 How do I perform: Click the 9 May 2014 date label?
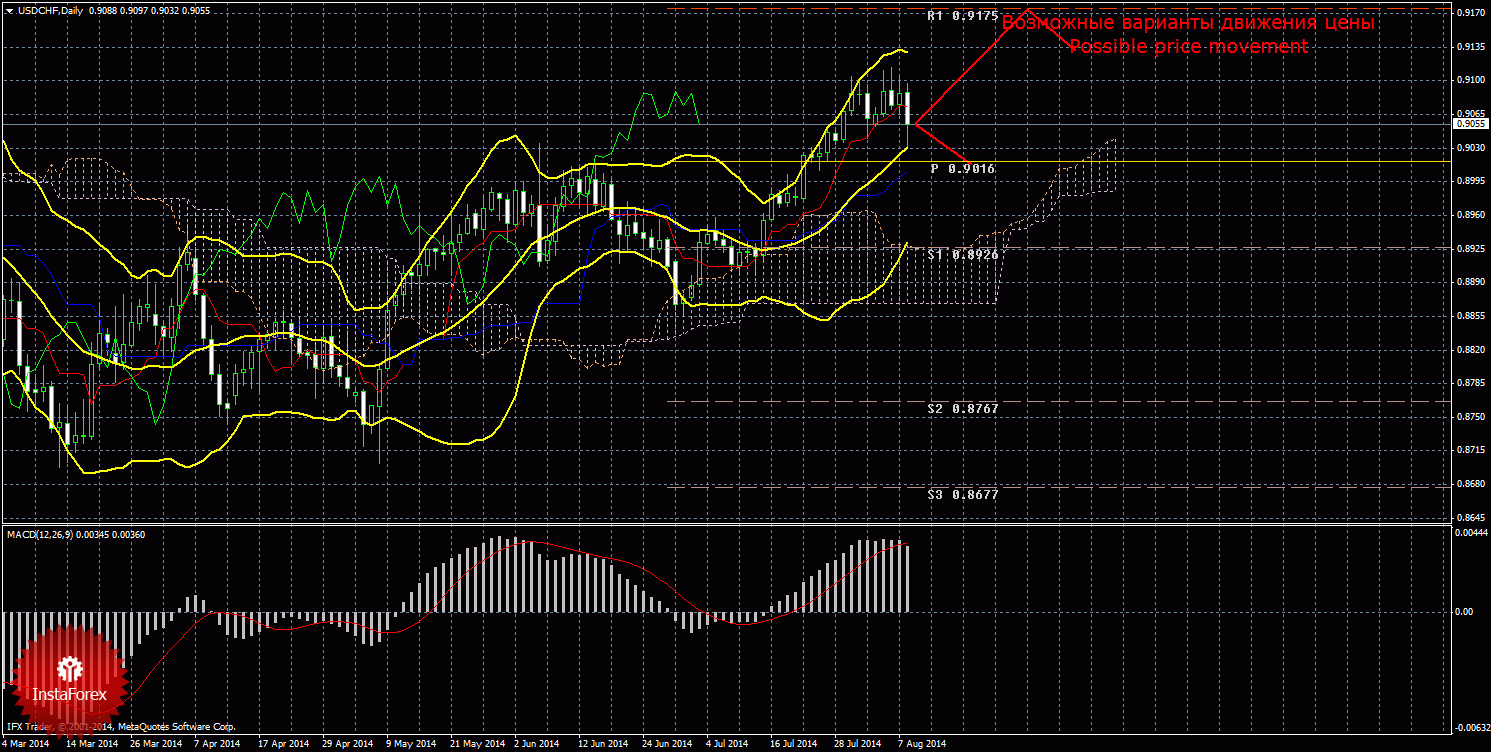click(x=409, y=744)
